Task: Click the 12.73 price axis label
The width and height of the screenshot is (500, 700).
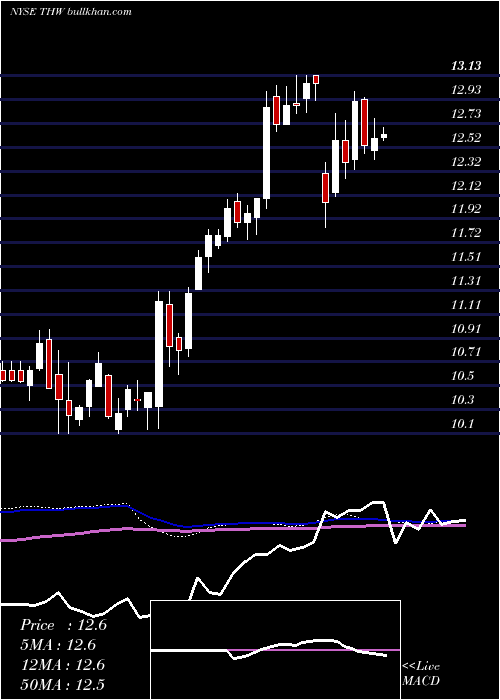Action: (x=466, y=114)
